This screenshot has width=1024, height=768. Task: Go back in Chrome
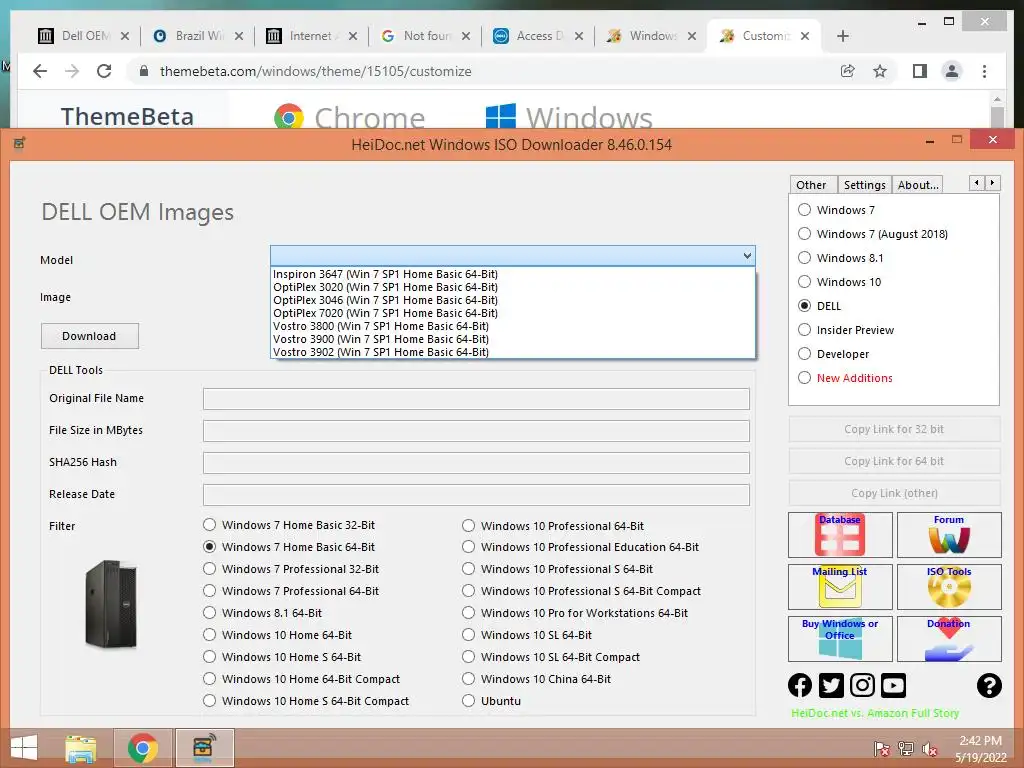40,71
